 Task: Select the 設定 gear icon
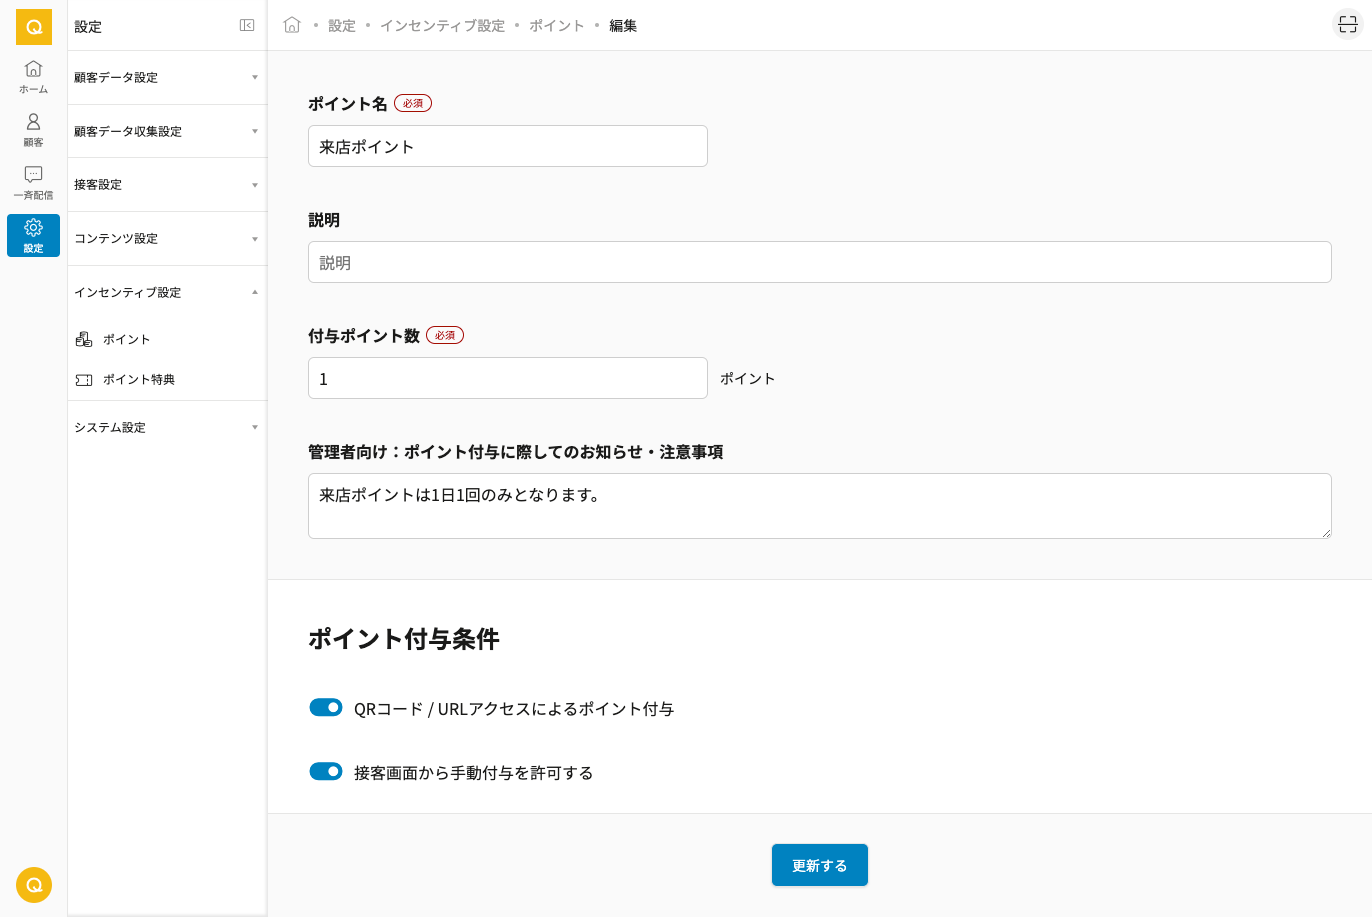(33, 235)
